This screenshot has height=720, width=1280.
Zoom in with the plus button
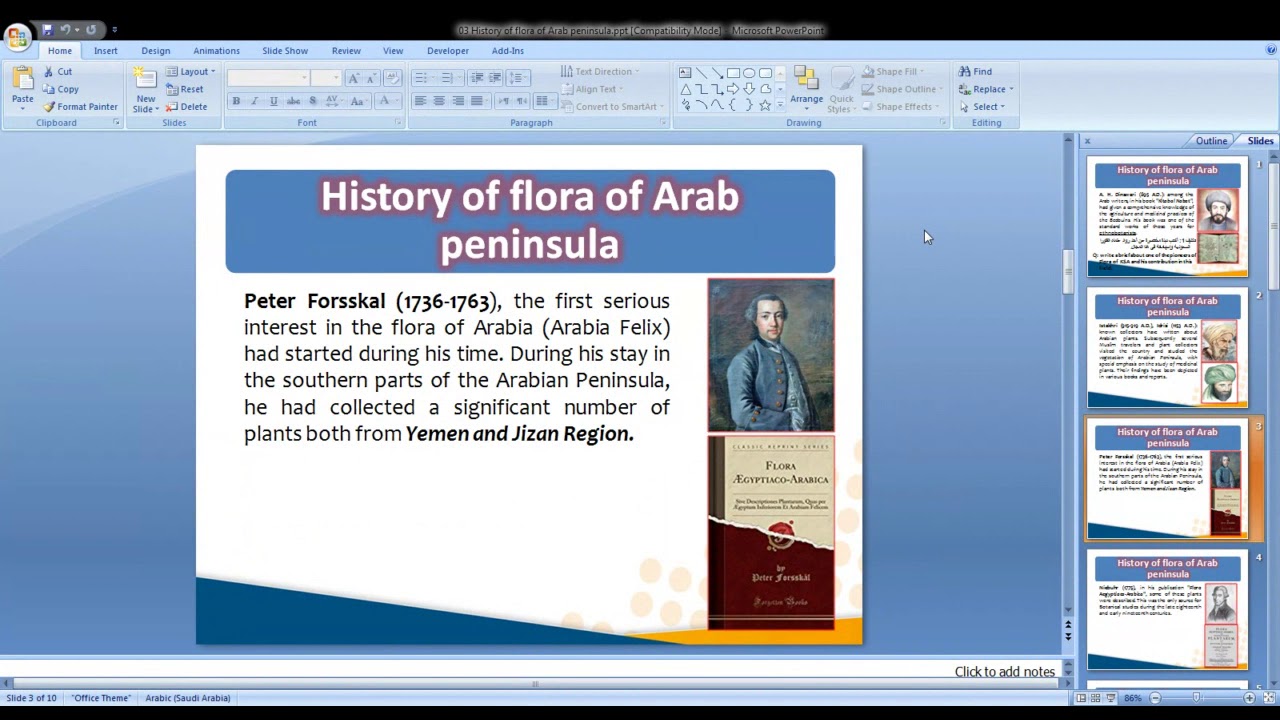point(1249,698)
